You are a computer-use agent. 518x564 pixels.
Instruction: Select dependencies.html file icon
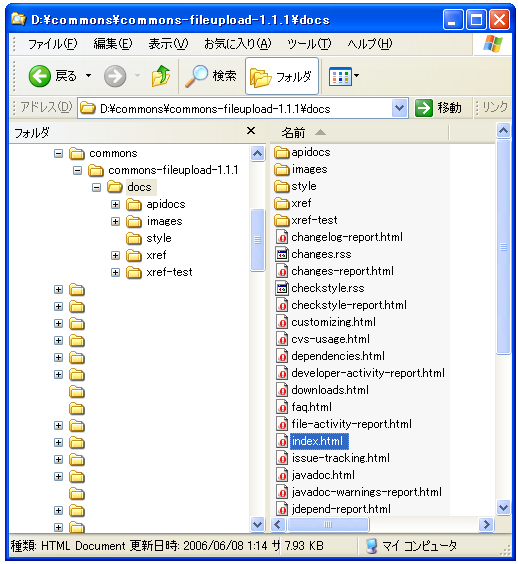pyautogui.click(x=282, y=356)
